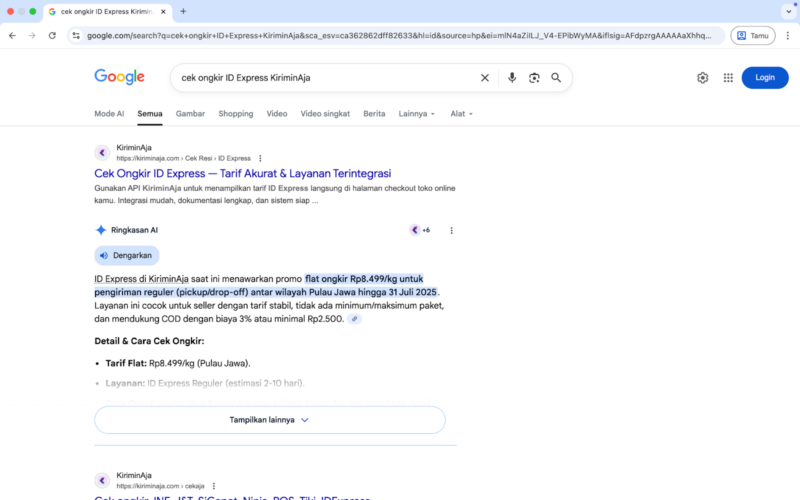The width and height of the screenshot is (800, 500).
Task: Click the magnifying glass search button
Action: (x=556, y=78)
